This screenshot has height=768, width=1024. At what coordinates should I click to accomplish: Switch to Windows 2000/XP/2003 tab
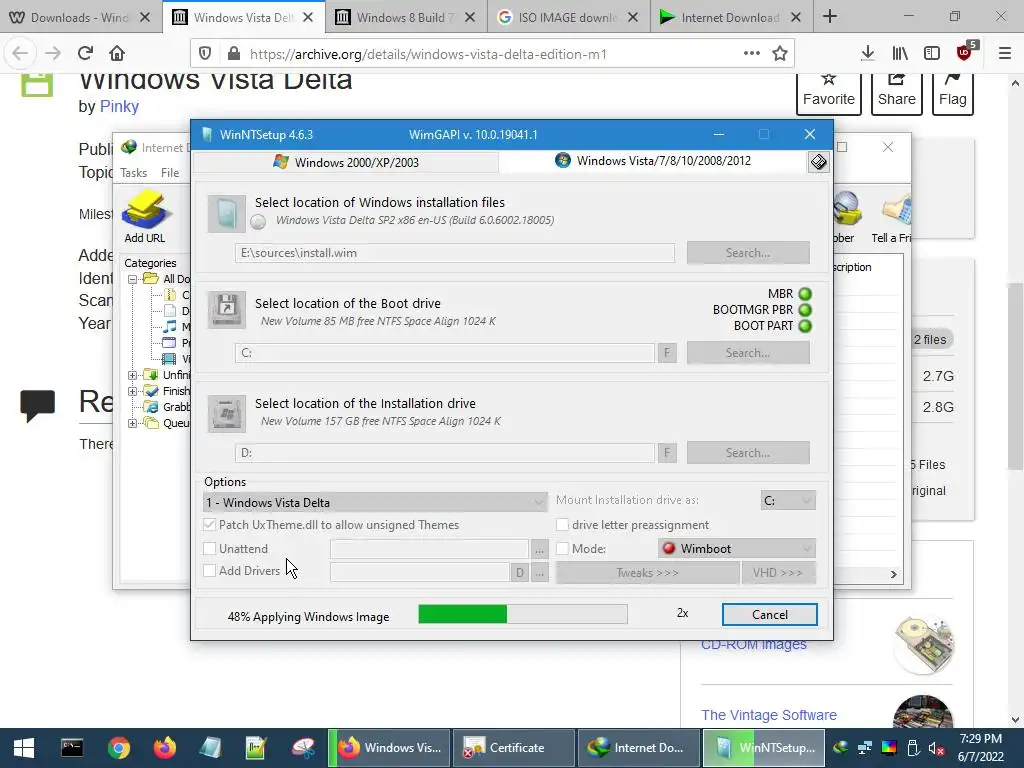(346, 162)
